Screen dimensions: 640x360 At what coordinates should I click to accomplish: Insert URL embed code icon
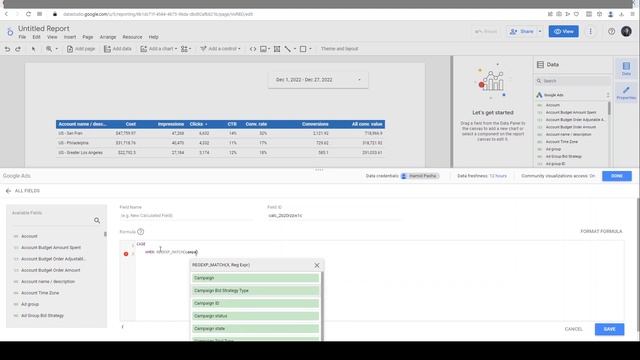[x=253, y=49]
